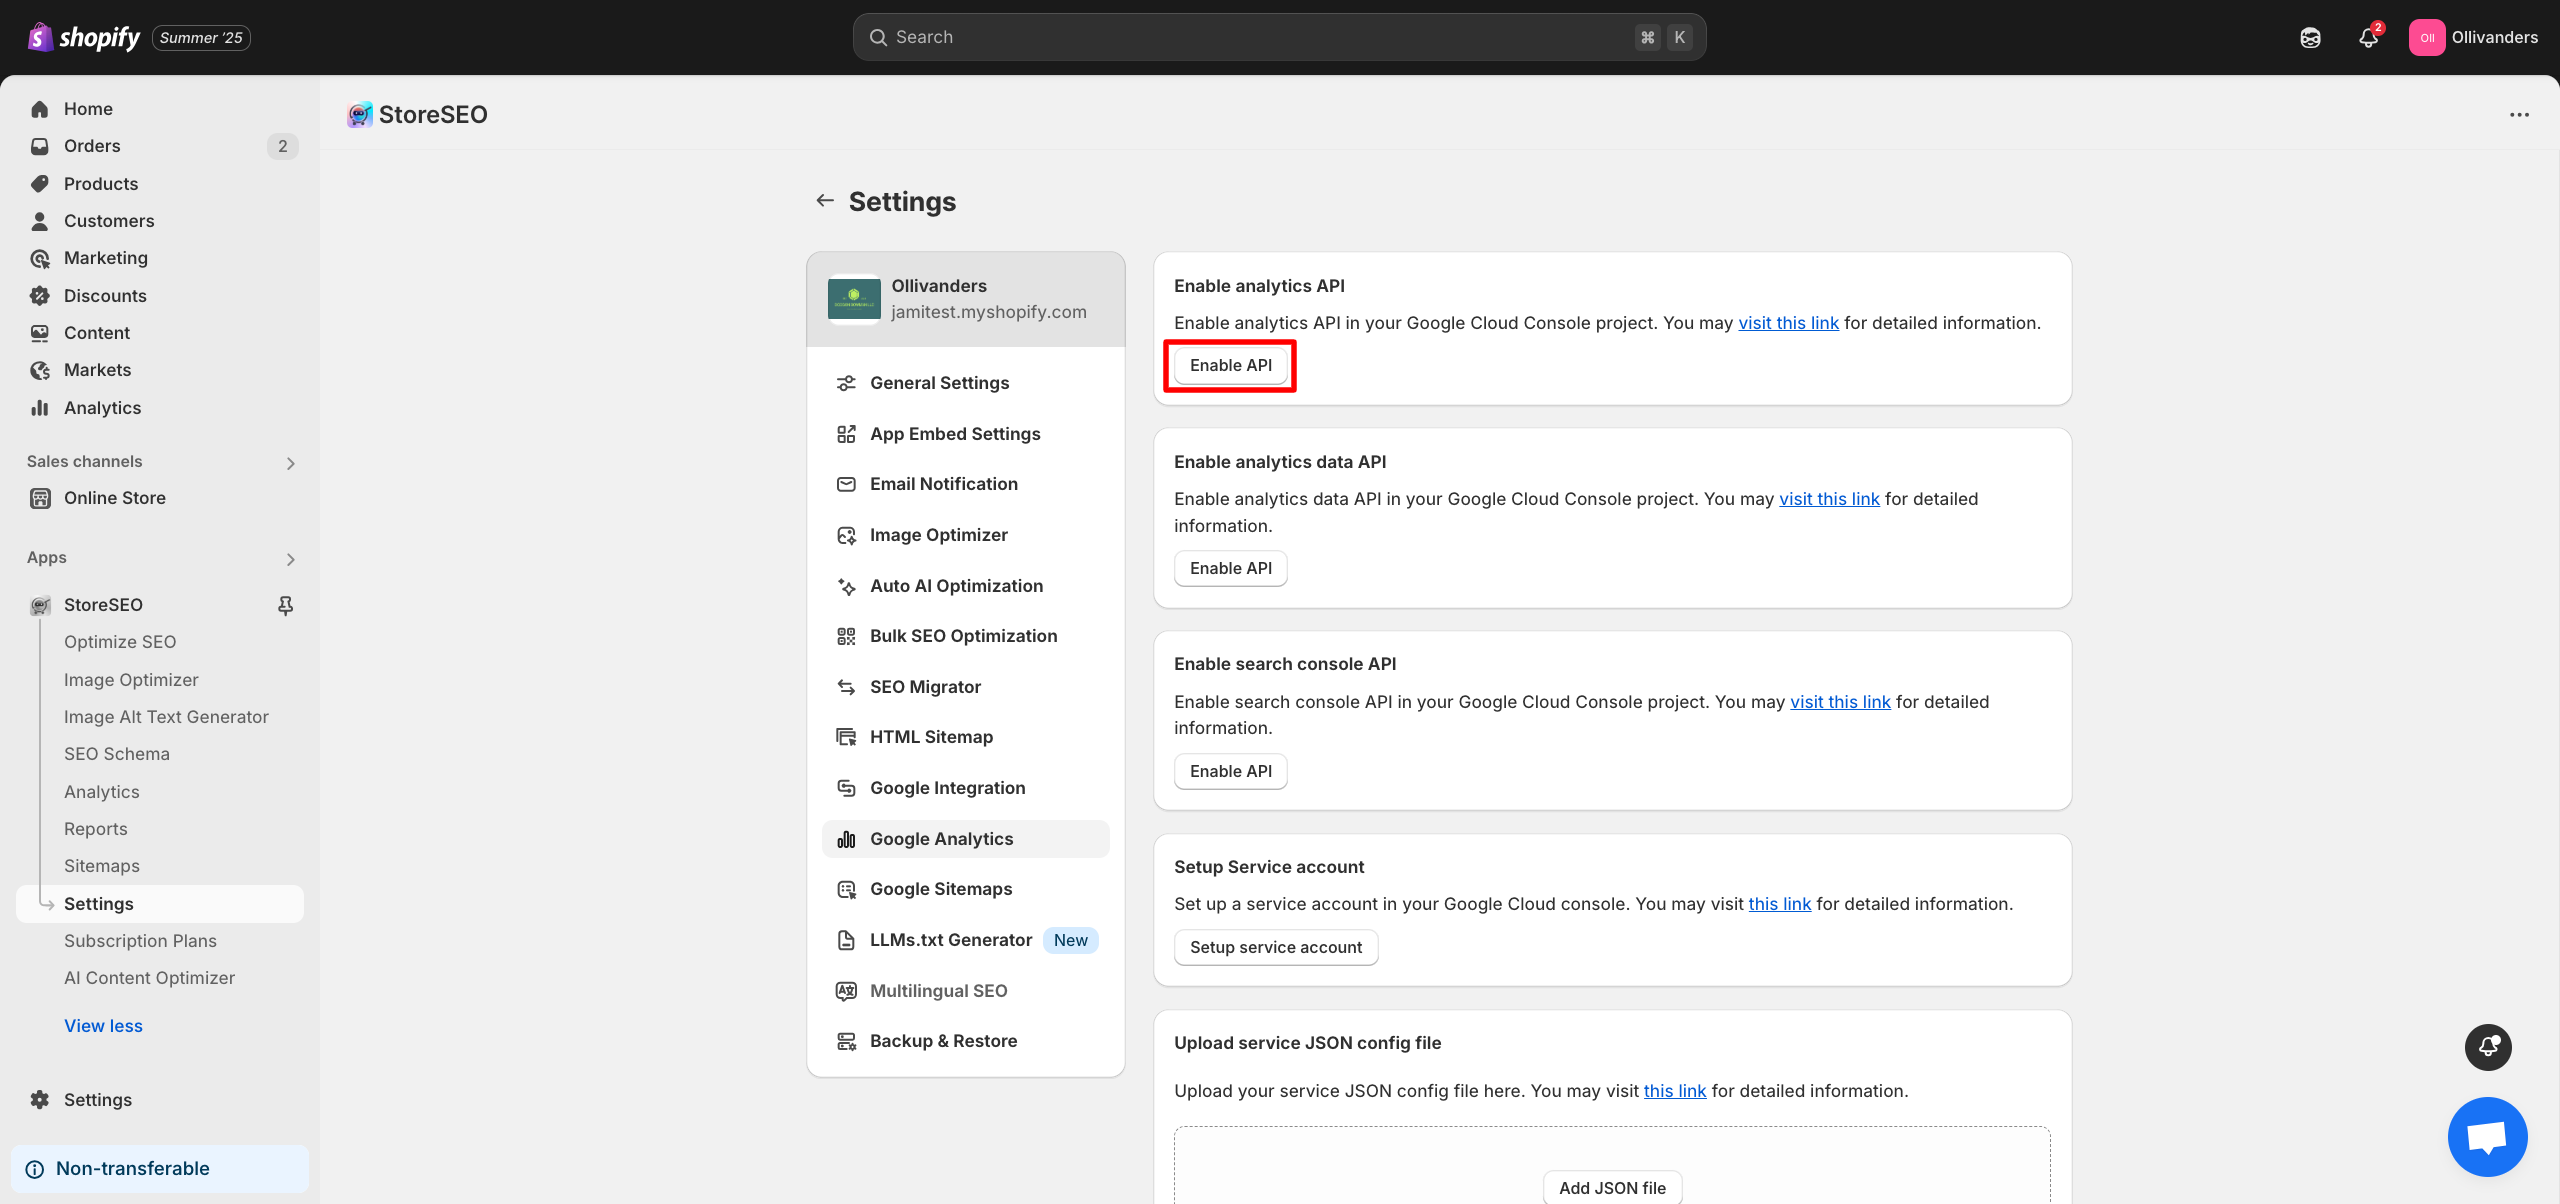Expand the Apps section chevron
This screenshot has width=2560, height=1204.
coord(291,559)
